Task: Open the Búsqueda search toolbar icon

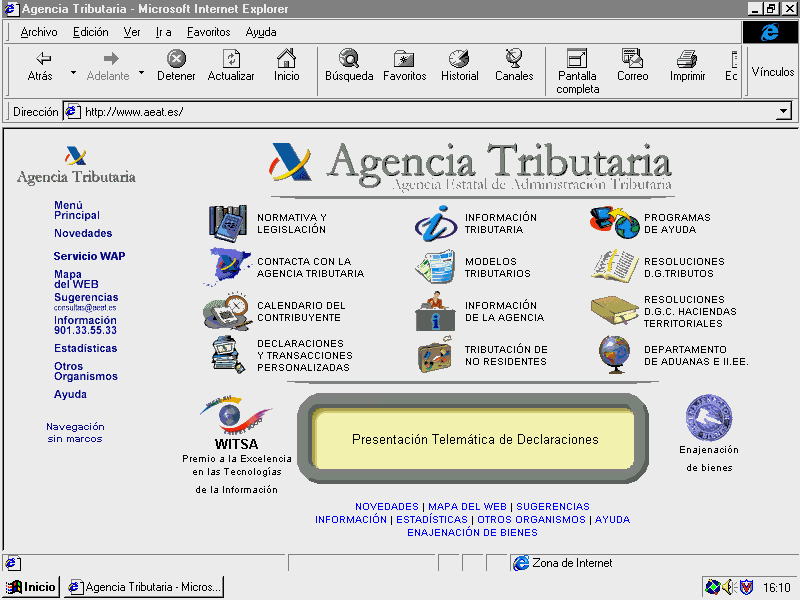Action: click(x=349, y=59)
